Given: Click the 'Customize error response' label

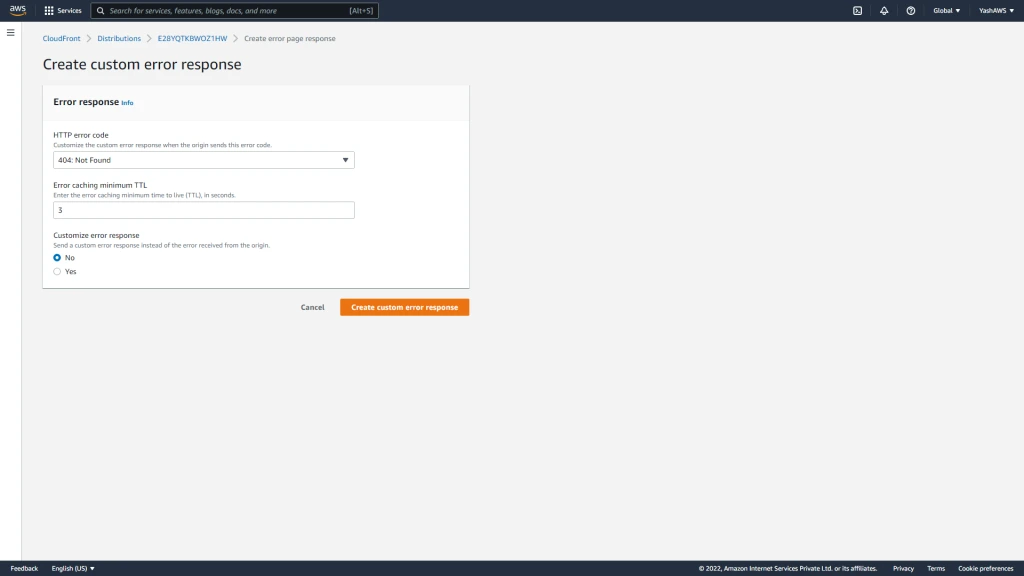Looking at the screenshot, I should point(96,235).
